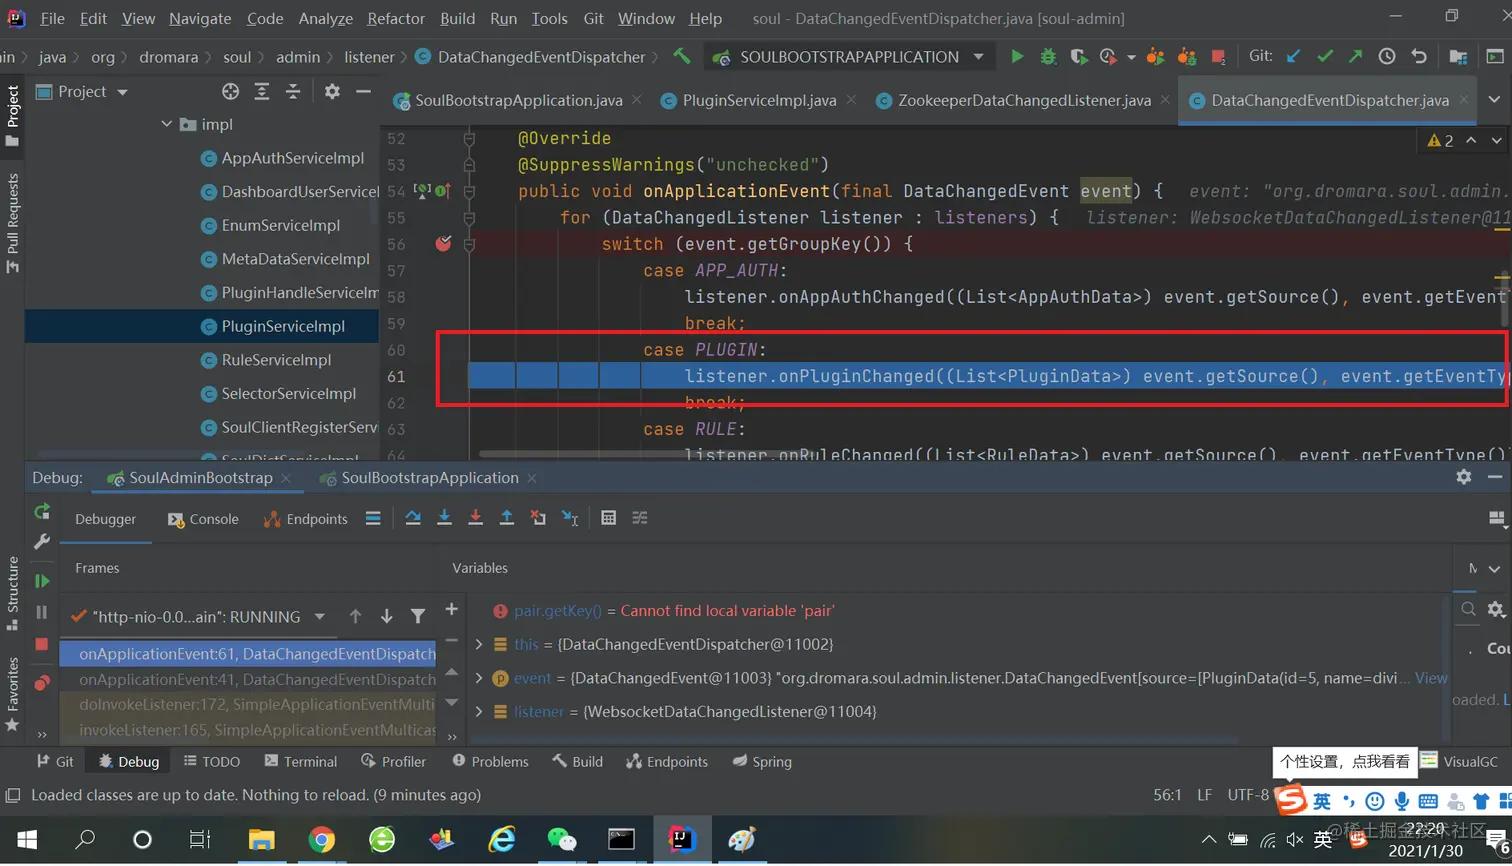This screenshot has width=1512, height=866.
Task: Expand the 'event' variable node
Action: coord(478,678)
